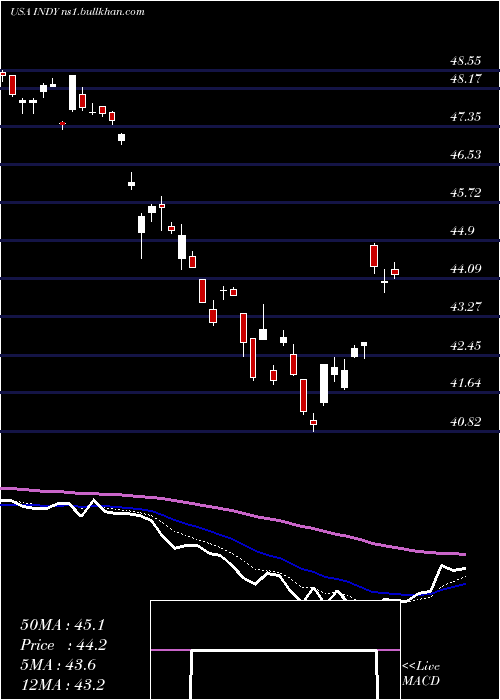The image size is (500, 700).
Task: Click the 45.72 price level label
Action: [x=465, y=193]
